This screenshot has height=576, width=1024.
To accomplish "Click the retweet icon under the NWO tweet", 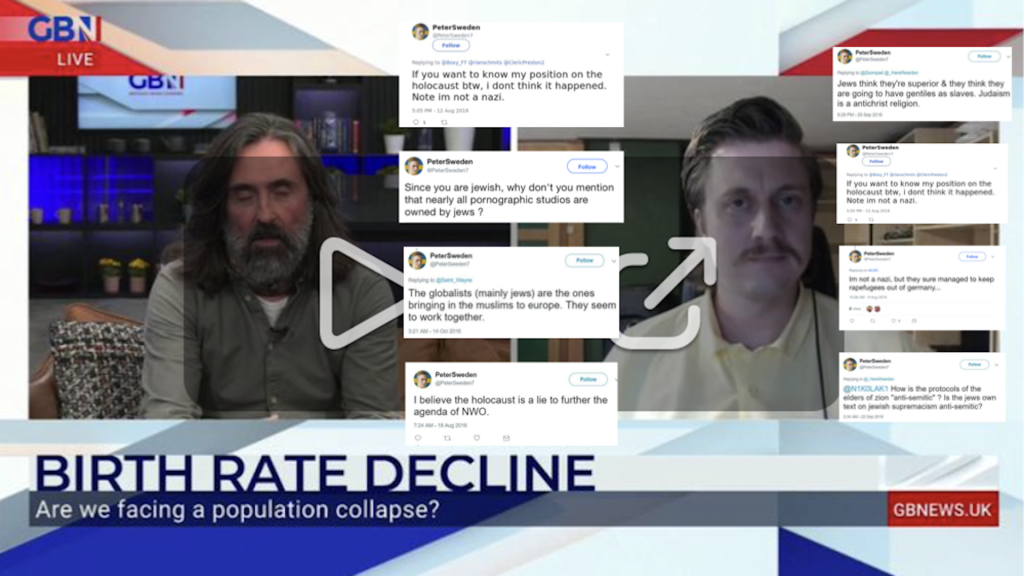I will point(447,438).
